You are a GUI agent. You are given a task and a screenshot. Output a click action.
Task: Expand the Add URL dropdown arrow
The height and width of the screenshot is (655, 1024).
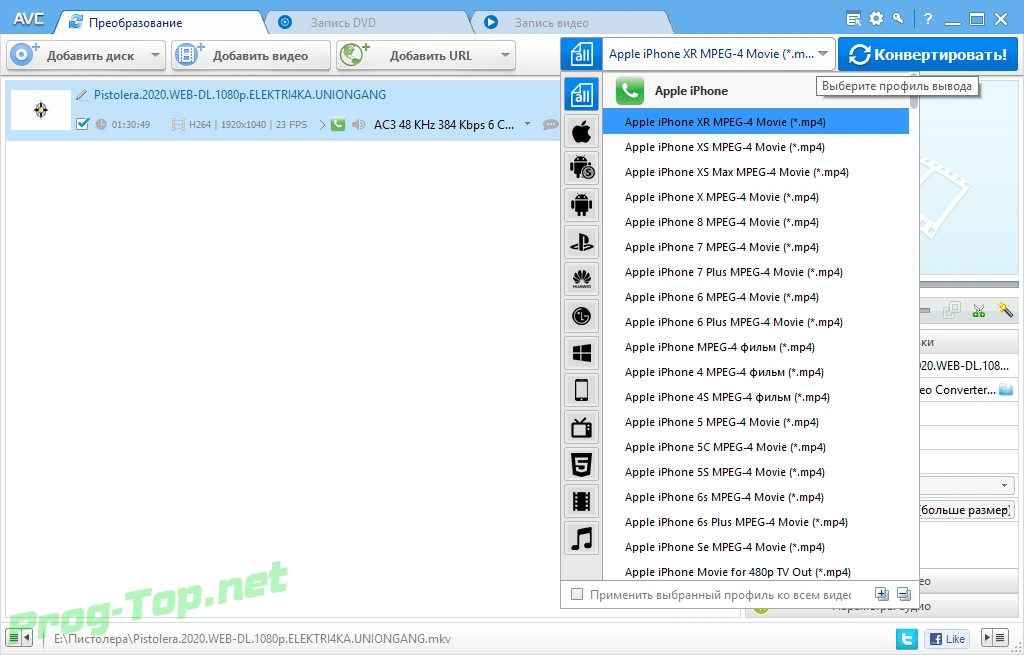505,56
